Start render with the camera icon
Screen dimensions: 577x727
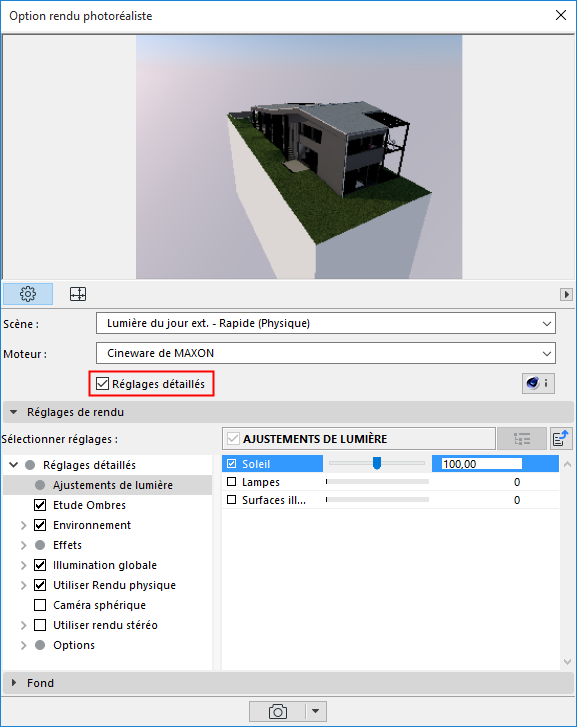tap(278, 711)
